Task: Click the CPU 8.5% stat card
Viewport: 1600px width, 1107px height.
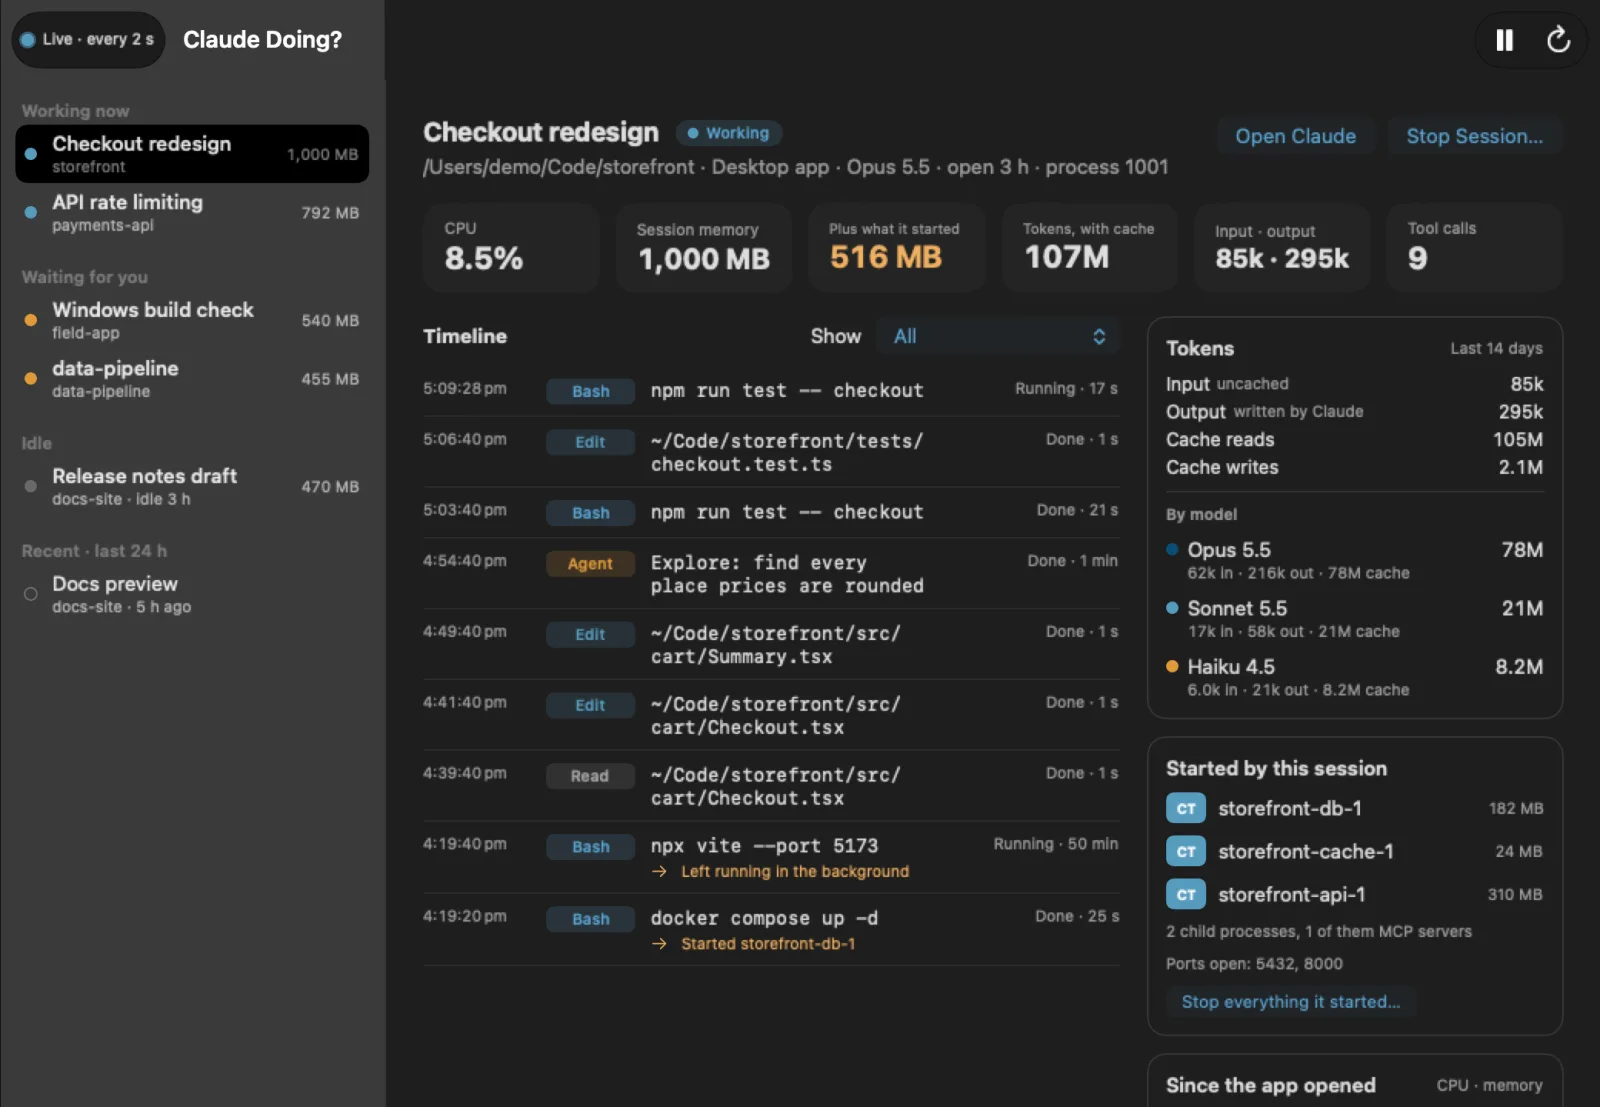Action: click(x=511, y=247)
